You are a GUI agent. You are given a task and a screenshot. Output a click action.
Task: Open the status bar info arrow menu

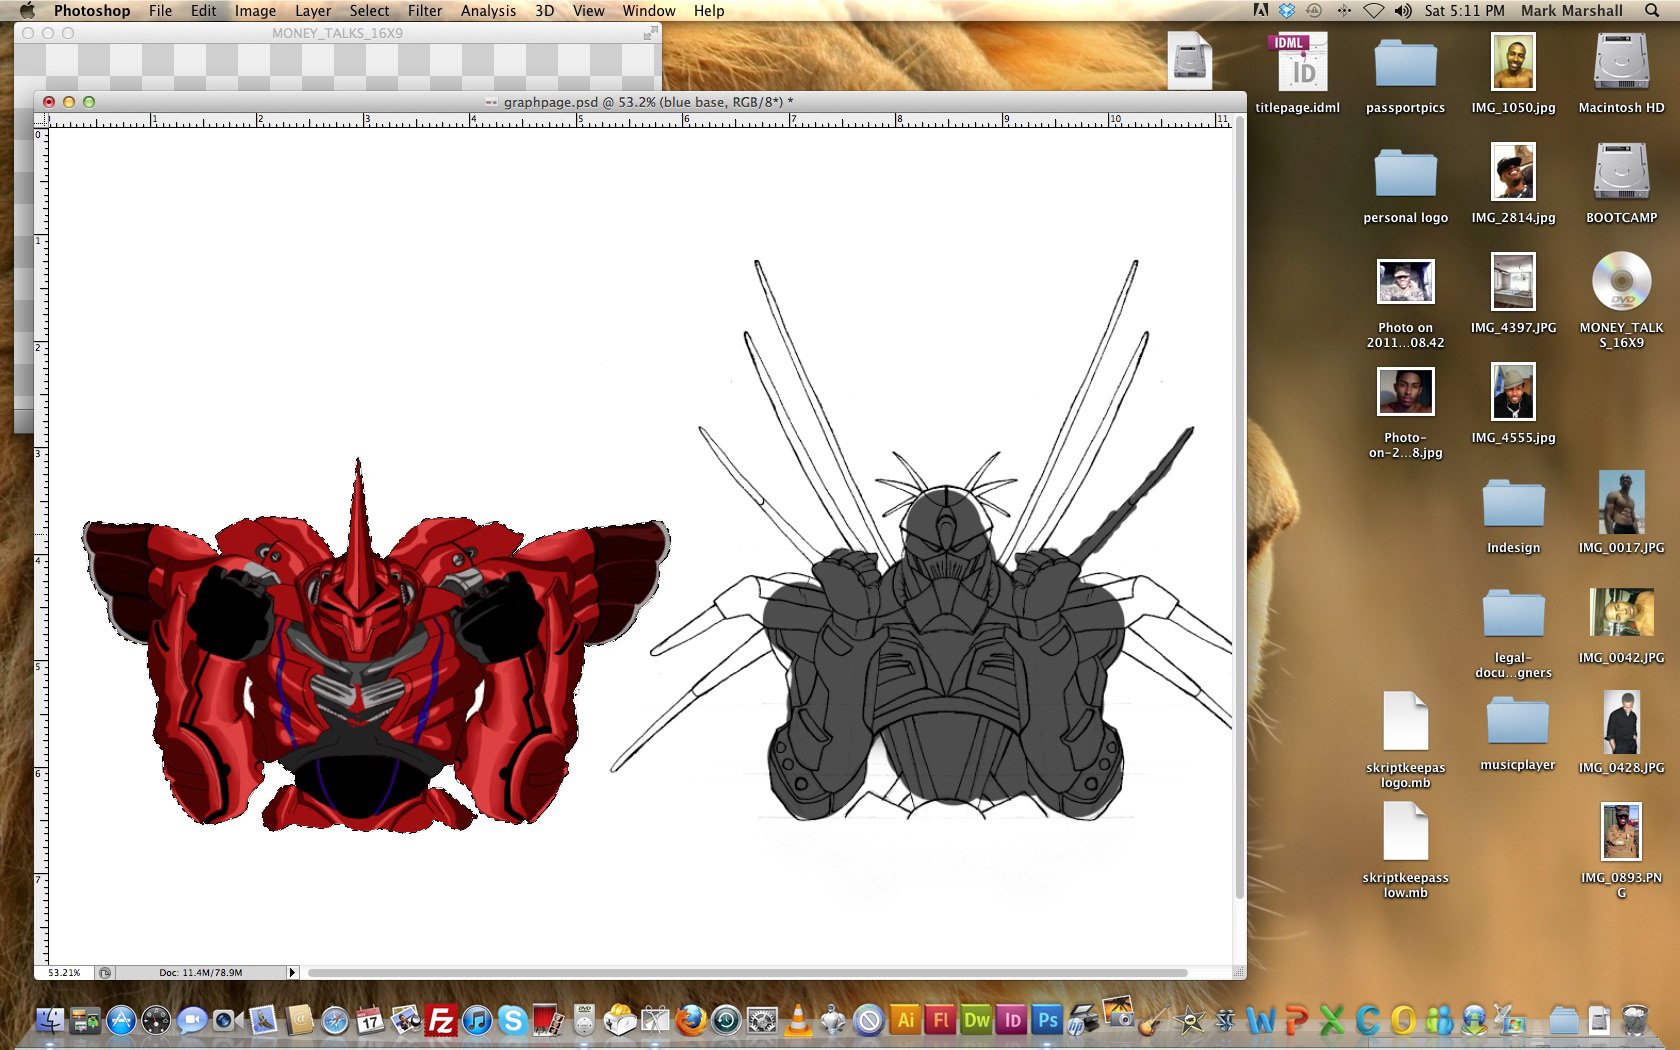[x=292, y=972]
